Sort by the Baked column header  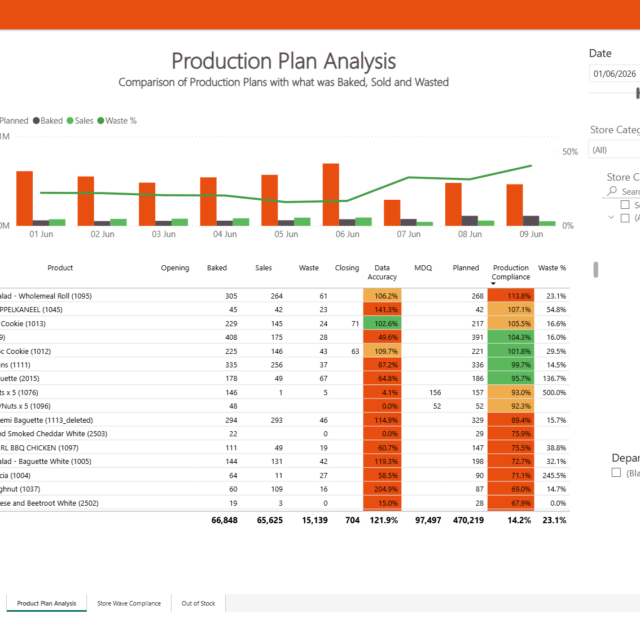click(x=217, y=268)
